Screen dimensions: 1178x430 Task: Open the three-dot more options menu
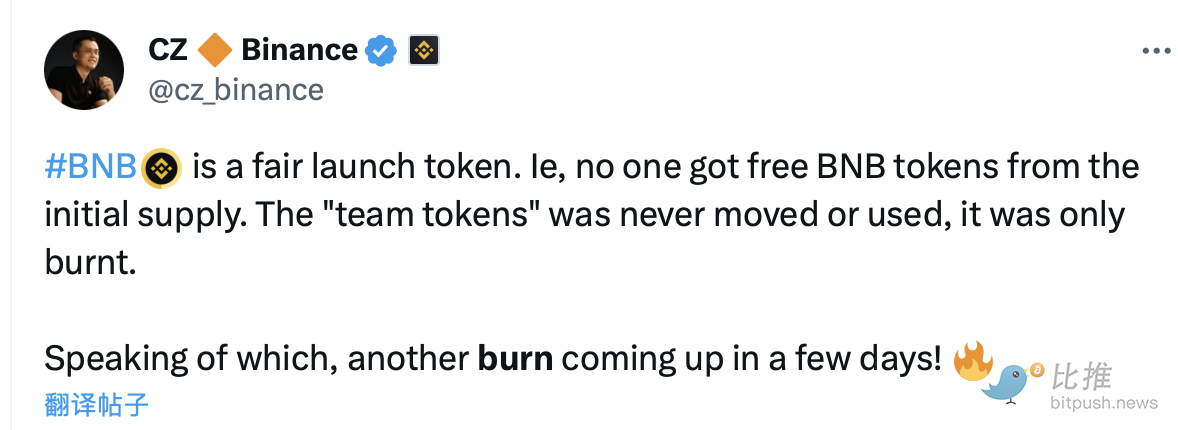click(x=1155, y=50)
